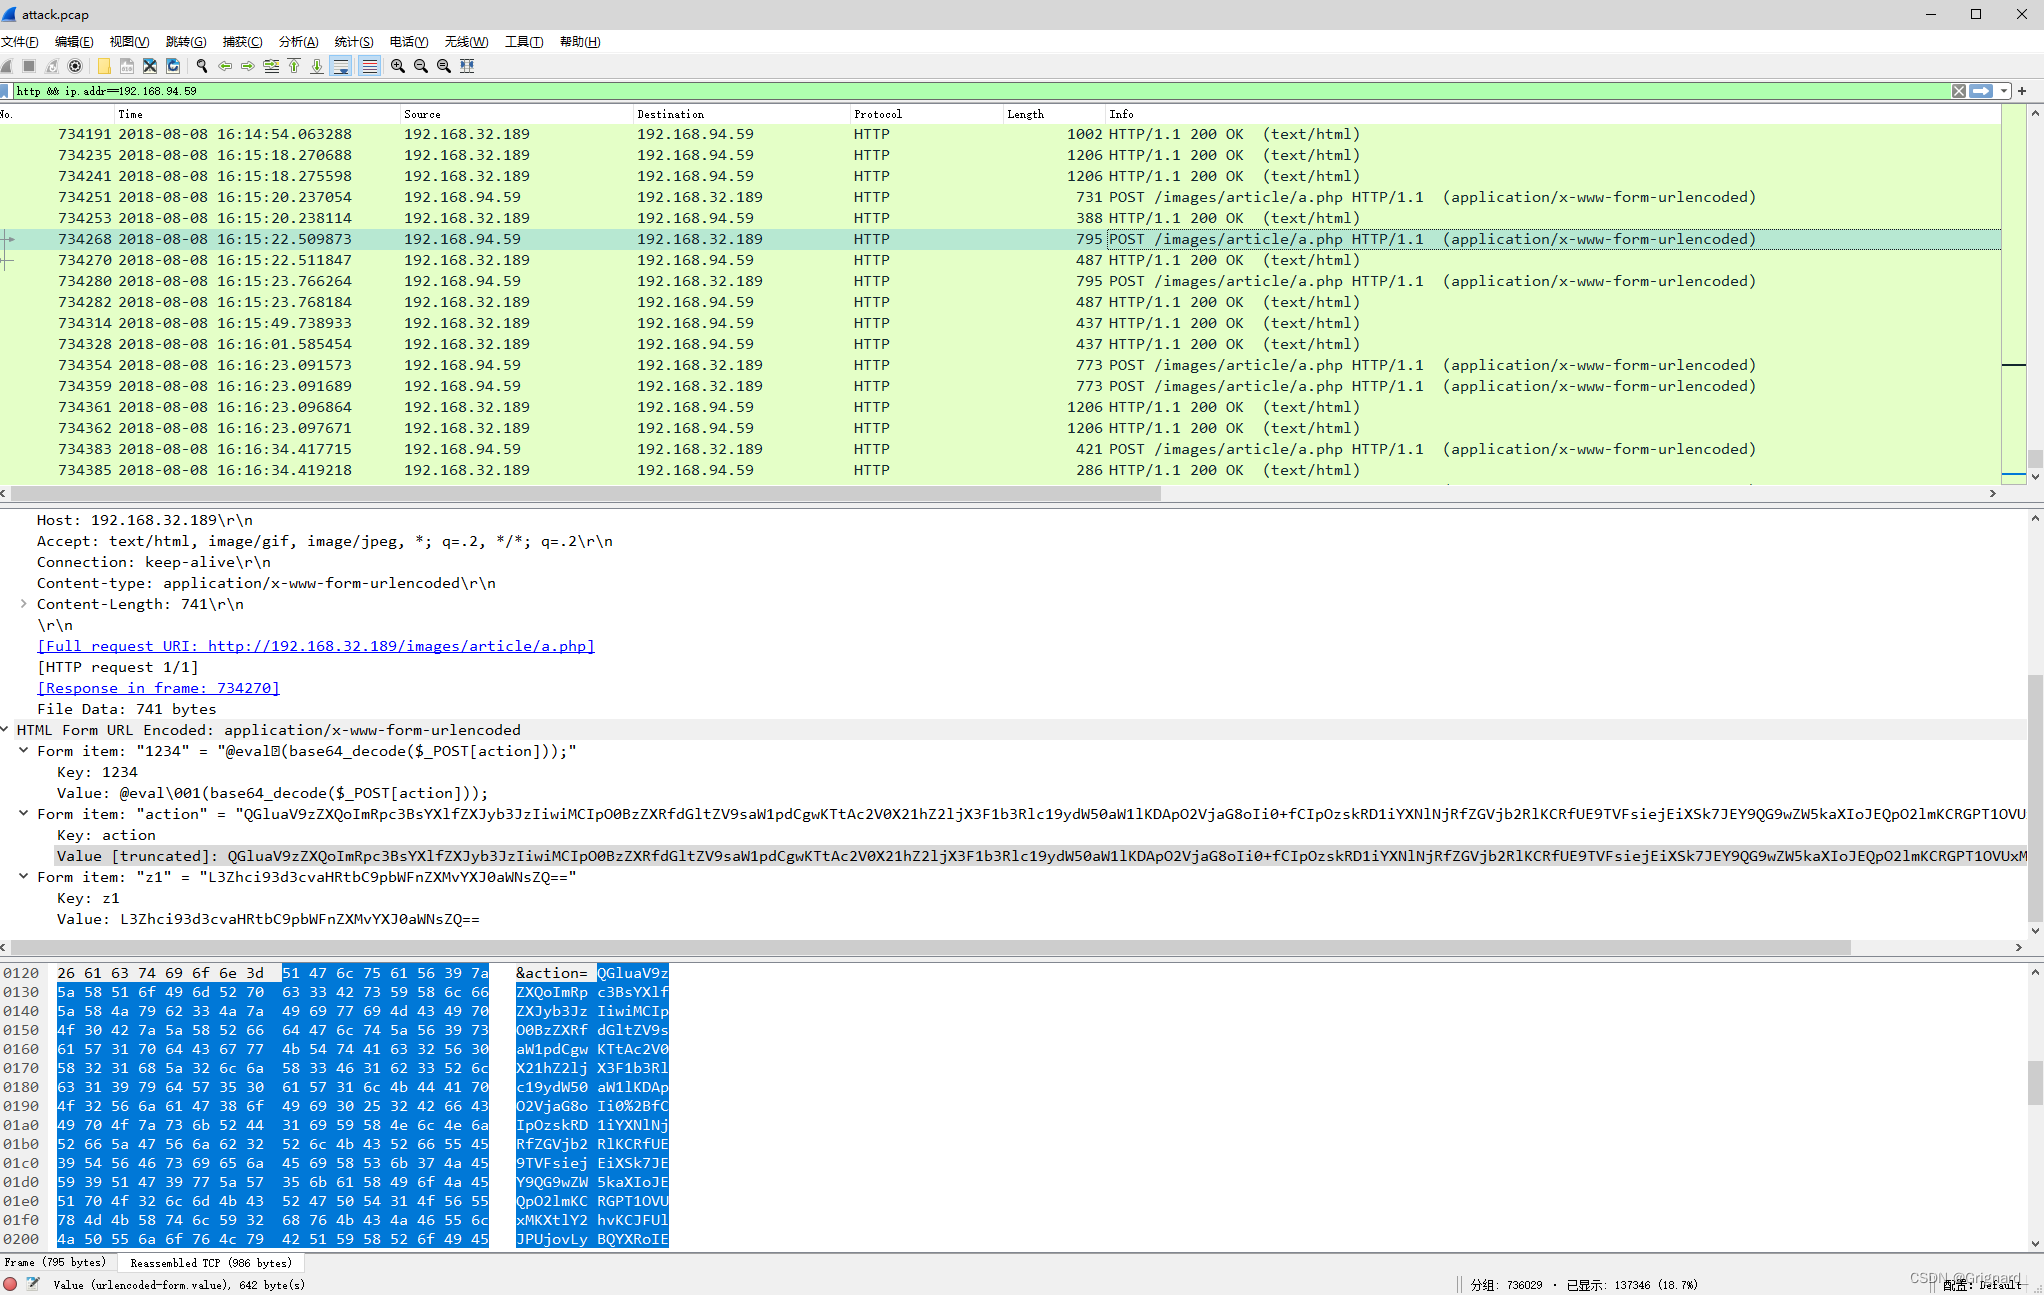Click in the display filter input field
The height and width of the screenshot is (1295, 2044).
(980, 91)
